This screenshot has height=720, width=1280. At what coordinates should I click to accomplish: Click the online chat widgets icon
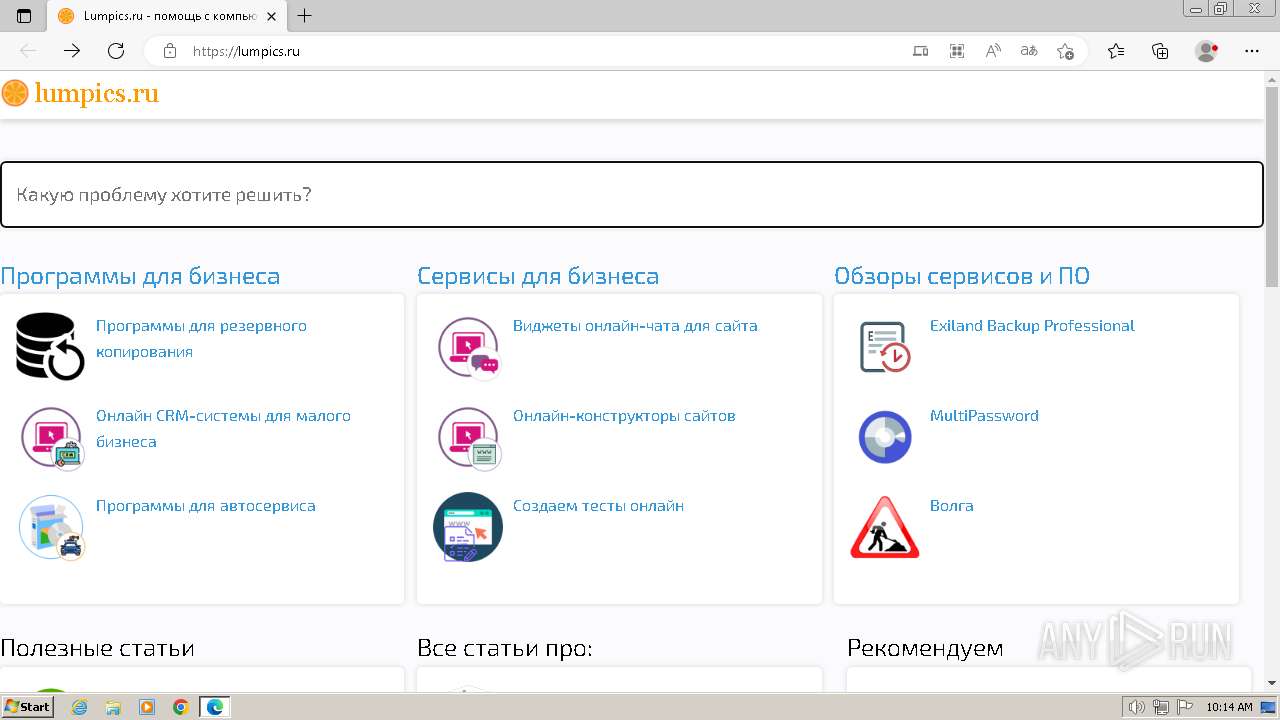click(x=468, y=348)
